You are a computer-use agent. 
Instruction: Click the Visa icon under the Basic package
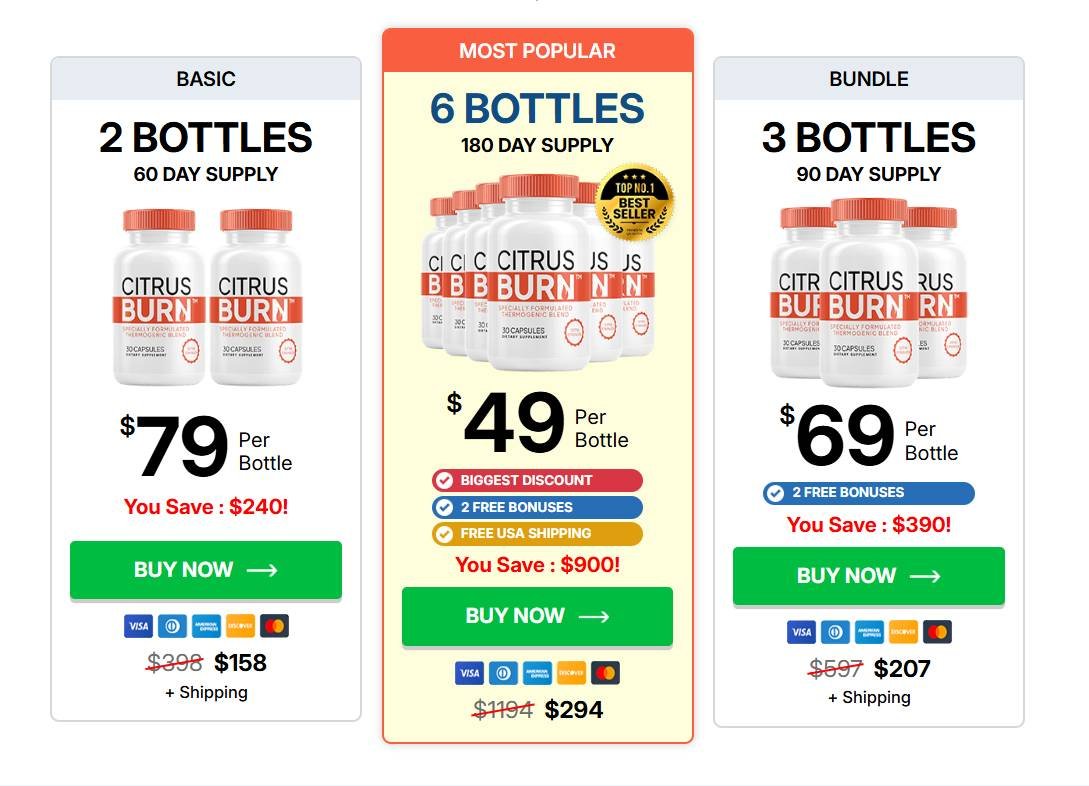(x=138, y=627)
